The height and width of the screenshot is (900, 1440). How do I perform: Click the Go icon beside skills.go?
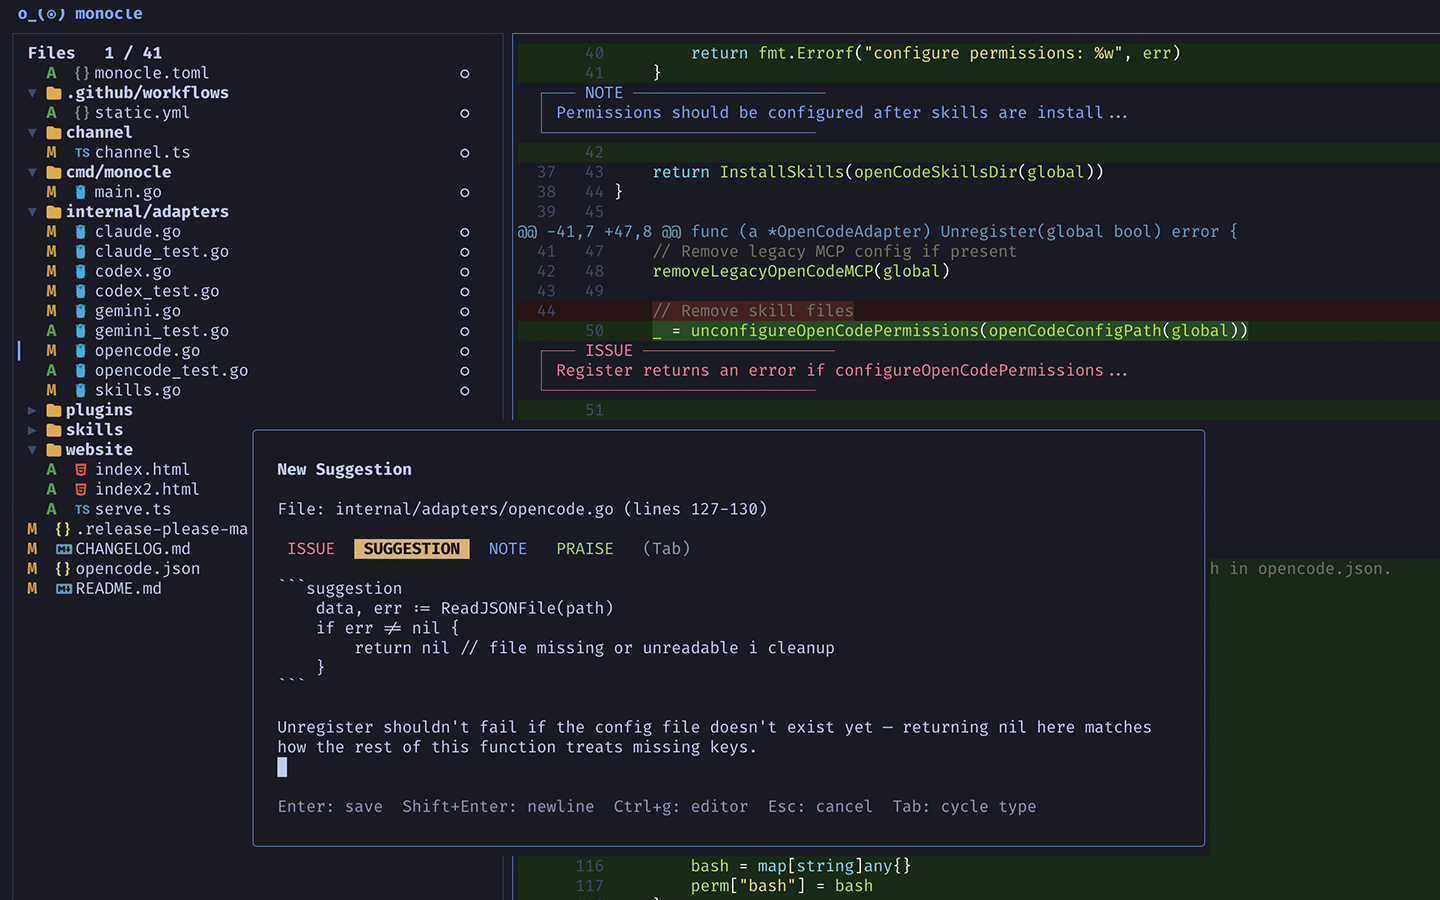(81, 390)
